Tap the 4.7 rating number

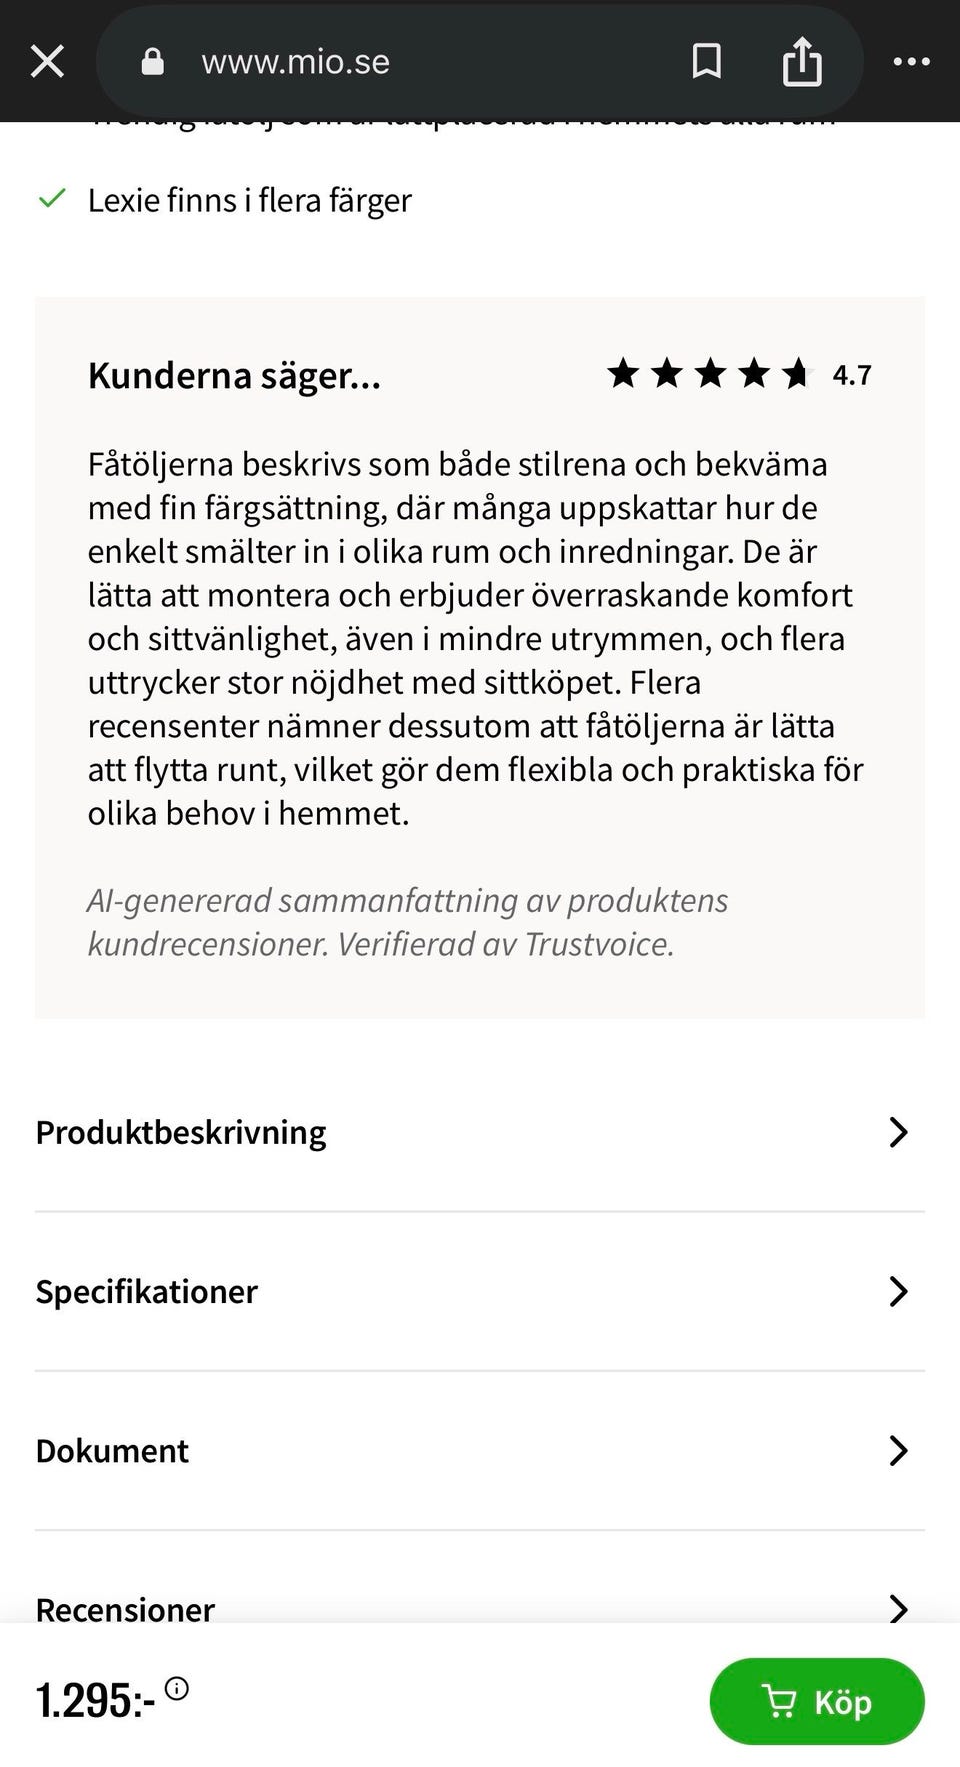tap(852, 375)
